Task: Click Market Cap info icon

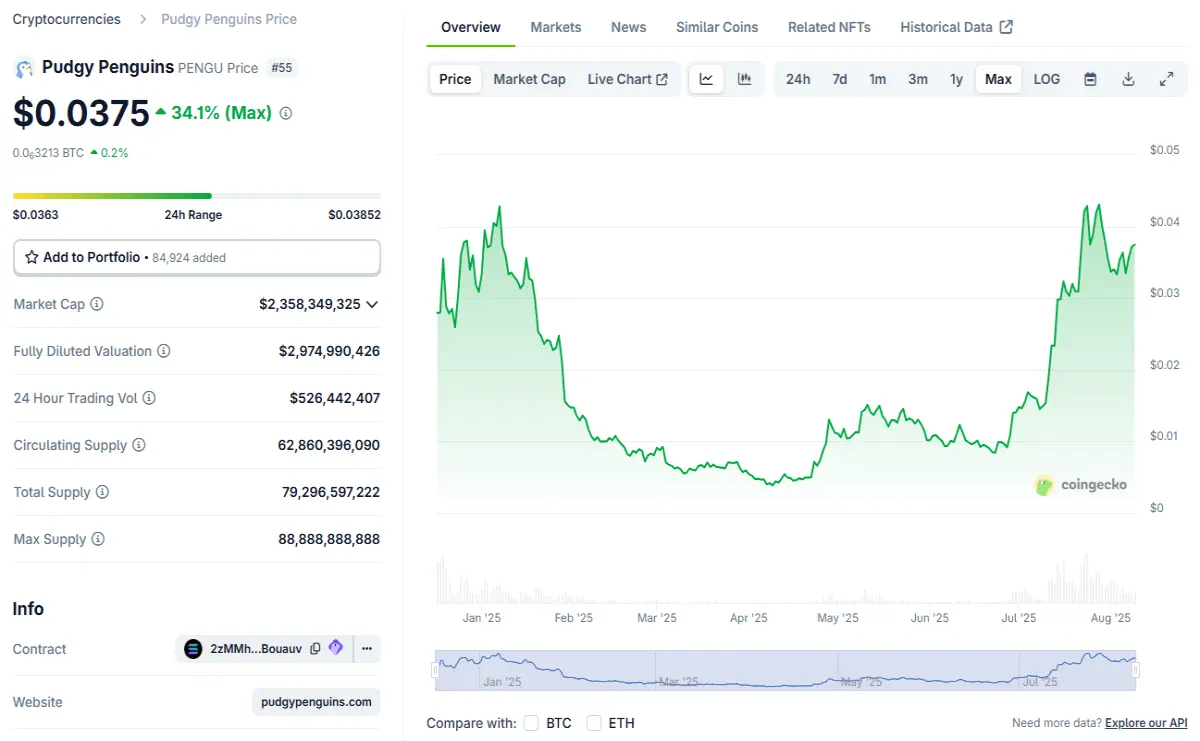Action: (x=97, y=304)
